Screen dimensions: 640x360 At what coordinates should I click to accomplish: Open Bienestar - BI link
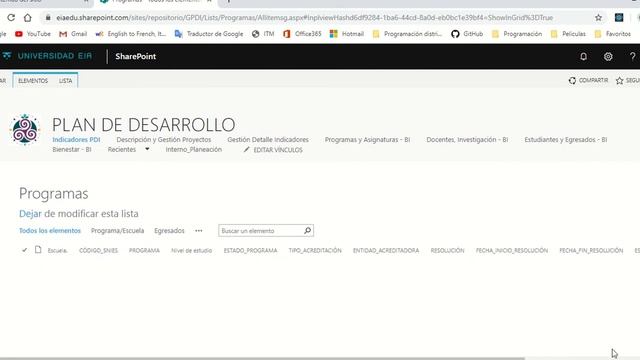coord(72,149)
